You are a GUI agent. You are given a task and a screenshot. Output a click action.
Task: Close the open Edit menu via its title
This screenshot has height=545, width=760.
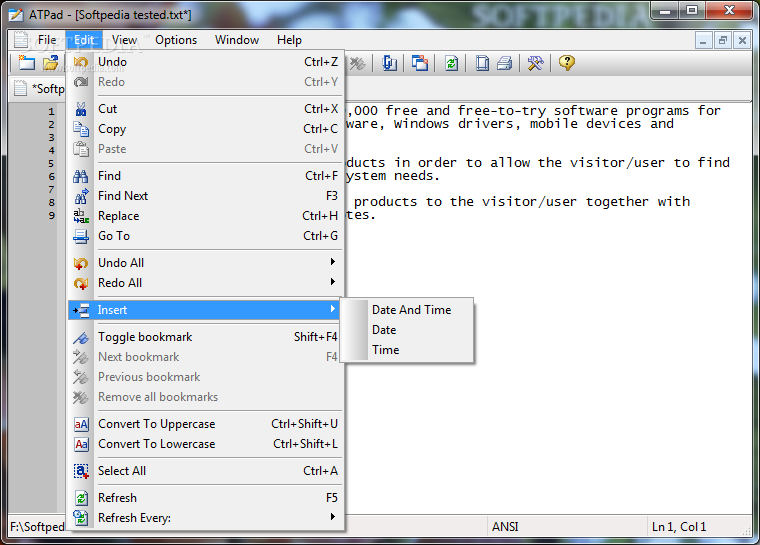pyautogui.click(x=84, y=40)
